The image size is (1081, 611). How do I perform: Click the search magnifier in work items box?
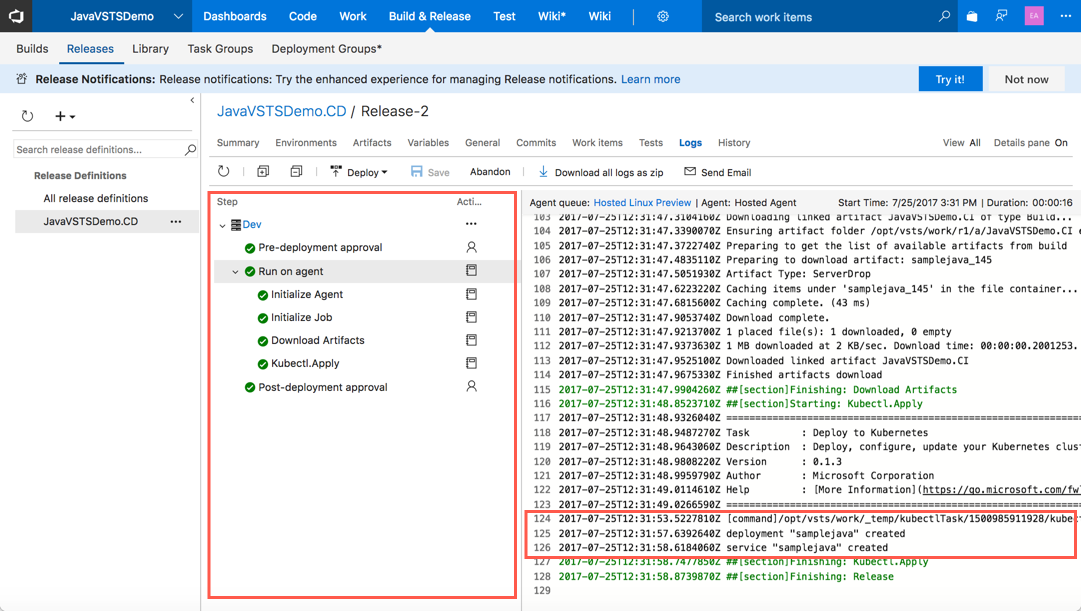pos(944,16)
